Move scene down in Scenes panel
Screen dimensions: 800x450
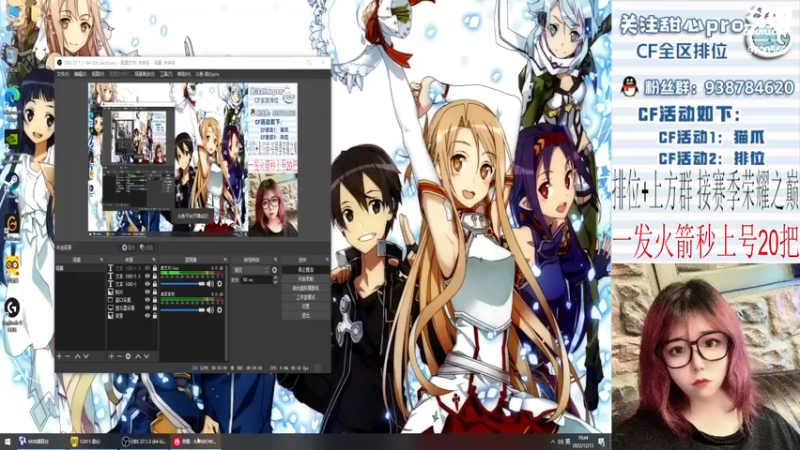86,356
